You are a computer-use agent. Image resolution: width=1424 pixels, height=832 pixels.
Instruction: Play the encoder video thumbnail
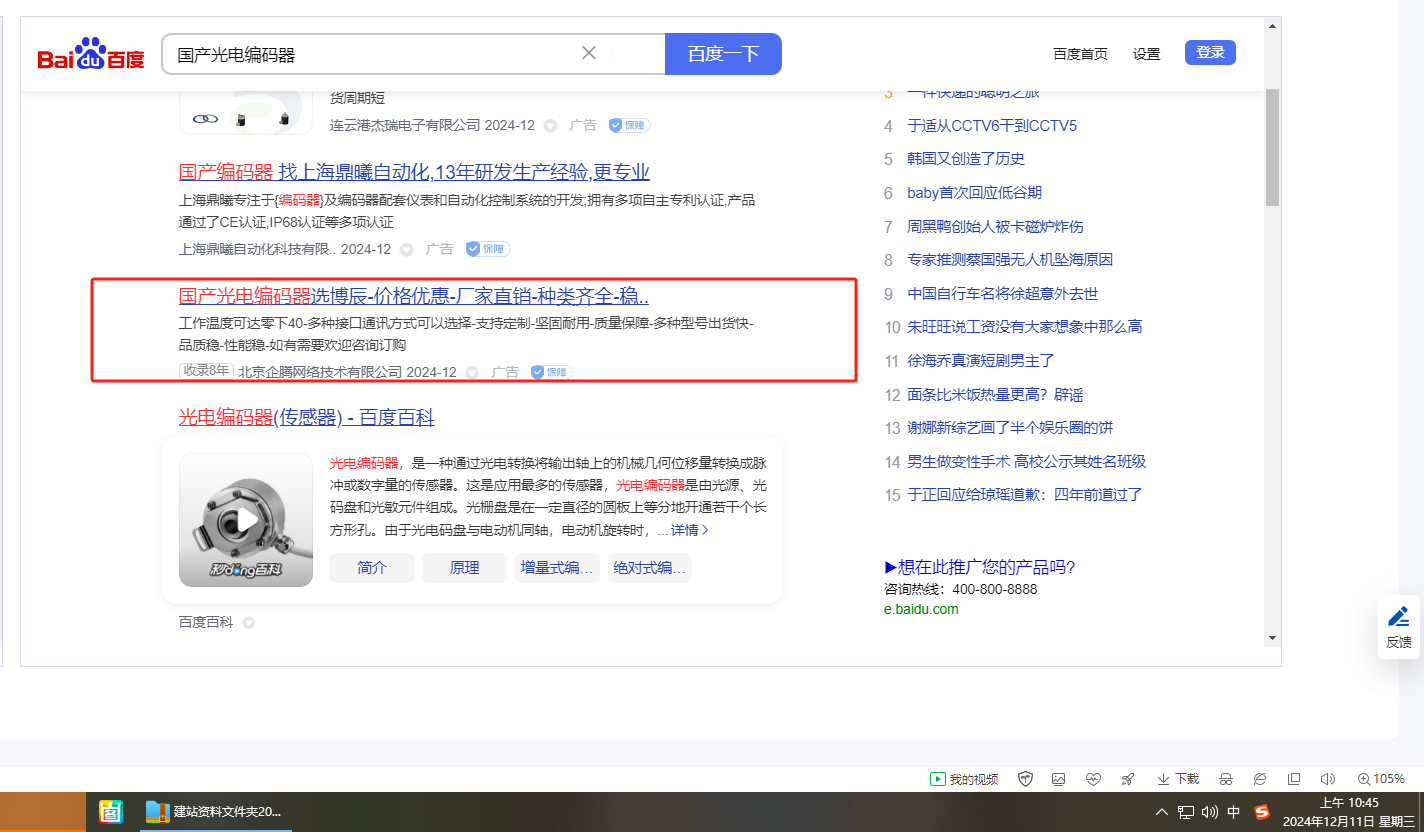246,520
